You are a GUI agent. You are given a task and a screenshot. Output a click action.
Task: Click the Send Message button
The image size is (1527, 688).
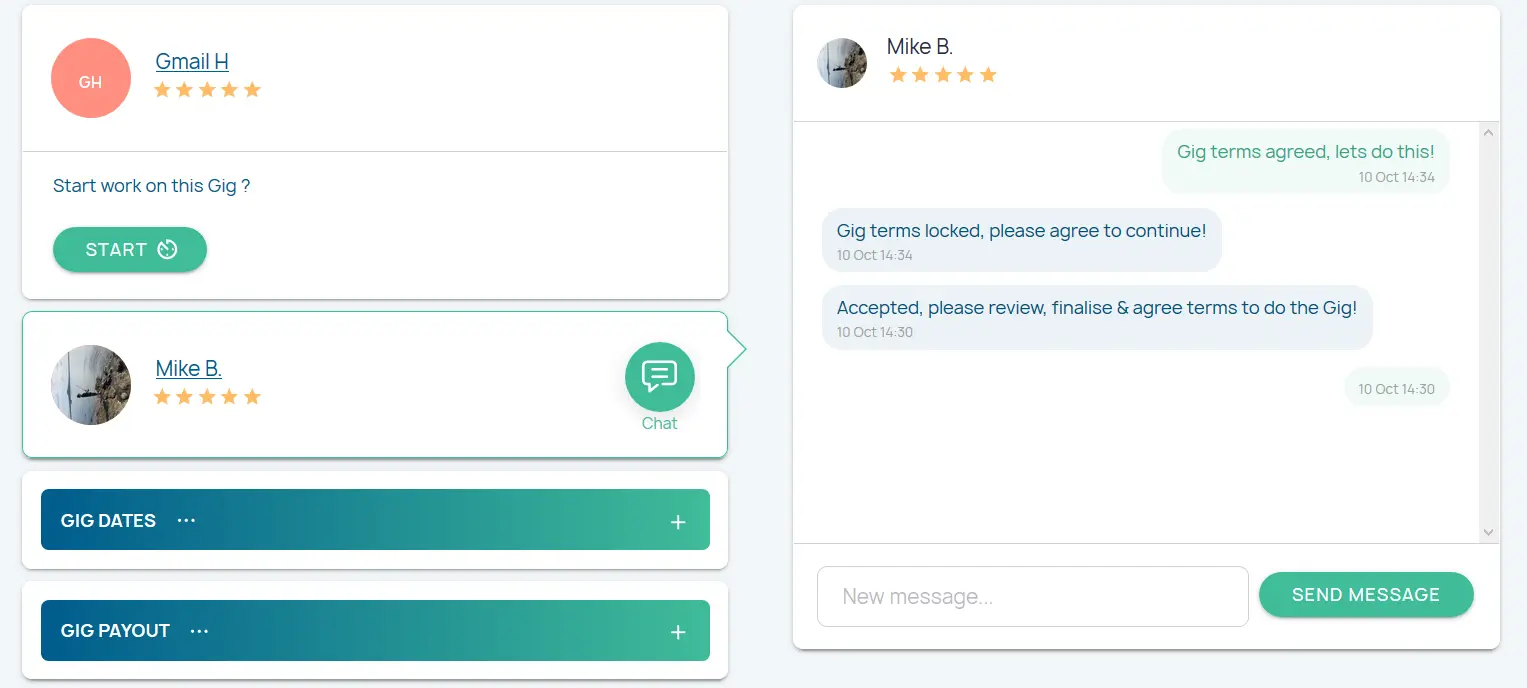coord(1365,595)
